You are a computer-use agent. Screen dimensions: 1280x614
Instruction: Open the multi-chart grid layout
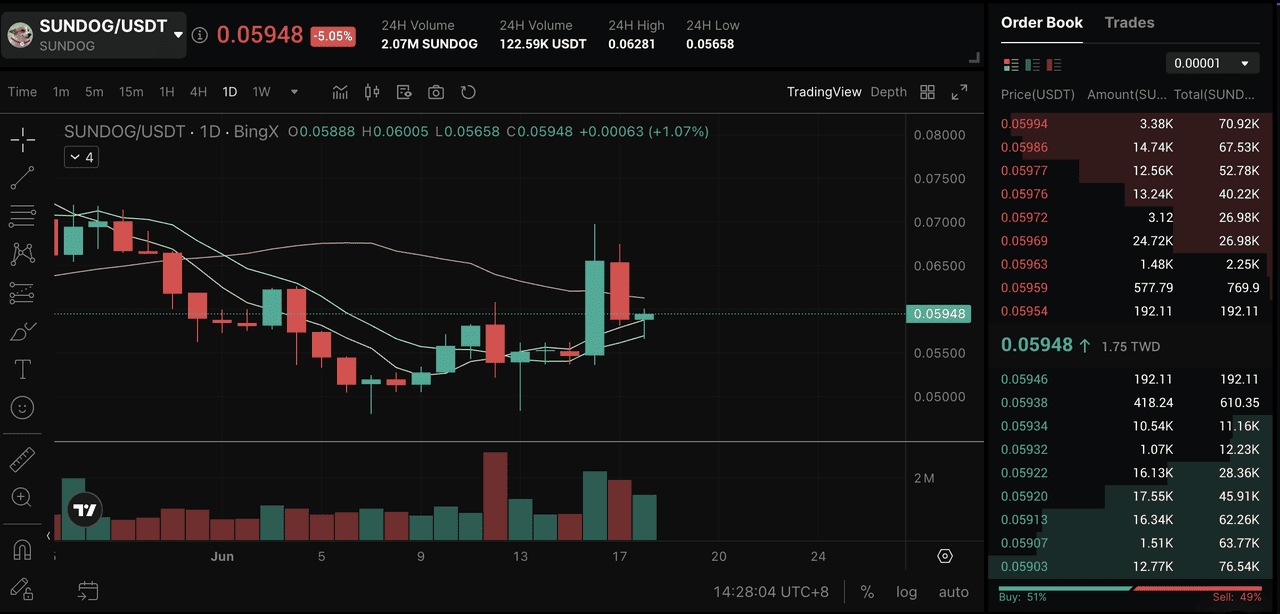click(x=927, y=92)
